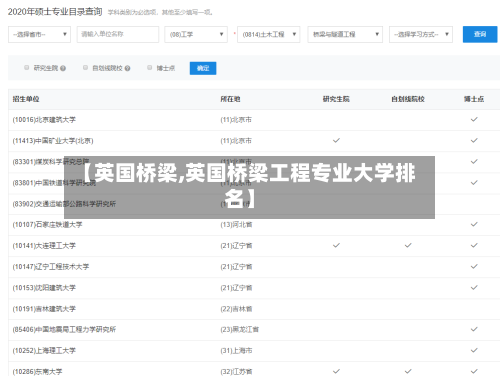500x376 pixels.
Task: Click (21)辽宁省 location in 辽宁工程技术大学 row
Action: [236, 267]
